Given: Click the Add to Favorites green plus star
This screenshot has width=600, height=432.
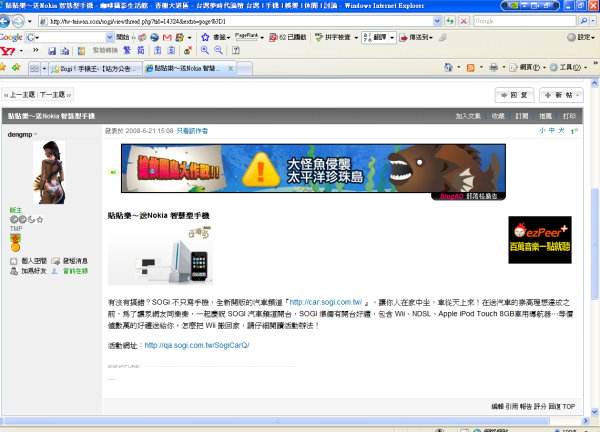Looking at the screenshot, I should tap(16, 68).
